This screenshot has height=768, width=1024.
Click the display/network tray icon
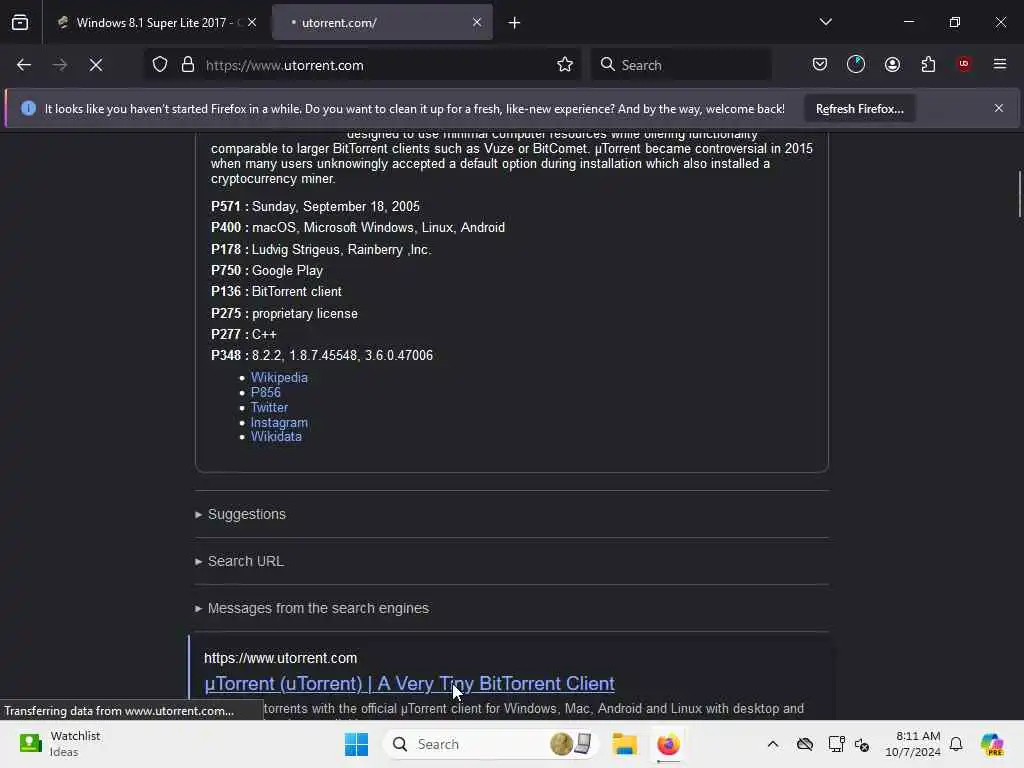pyautogui.click(x=837, y=744)
